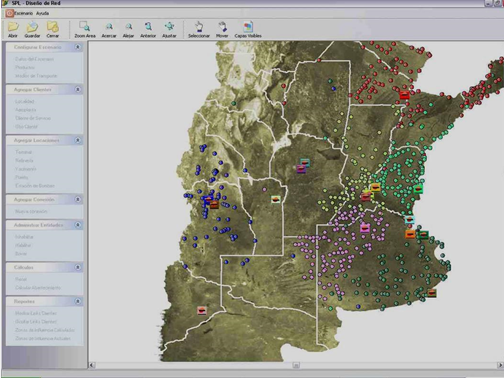Collapse the Agregar Clientes panel
The image size is (504, 378).
pos(78,89)
